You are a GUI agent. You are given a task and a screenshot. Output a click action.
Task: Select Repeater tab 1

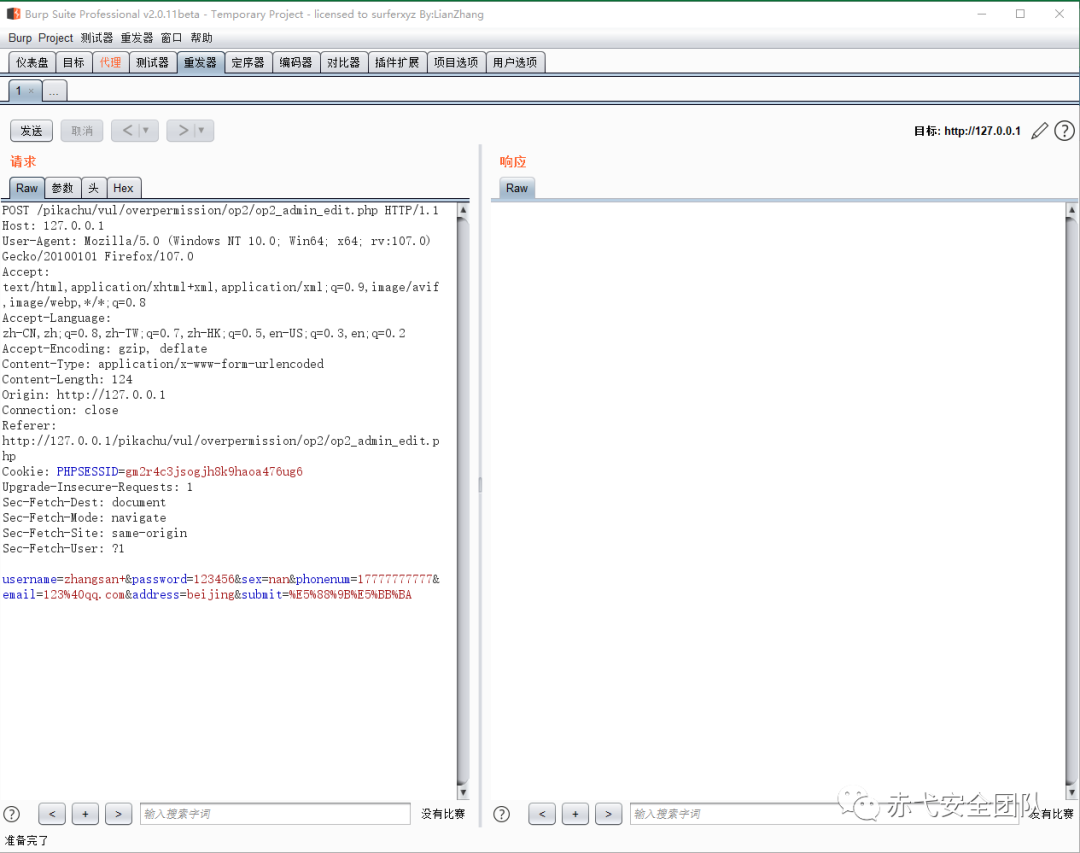coord(19,91)
